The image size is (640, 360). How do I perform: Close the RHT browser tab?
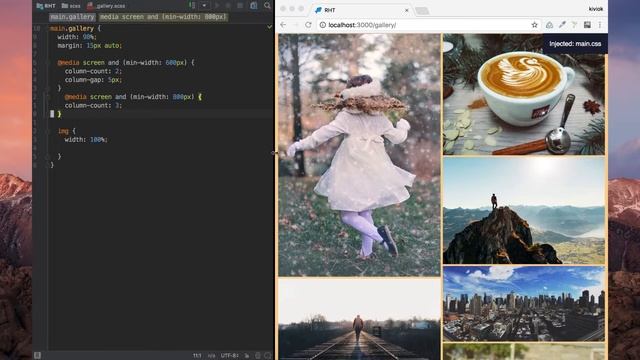407,10
